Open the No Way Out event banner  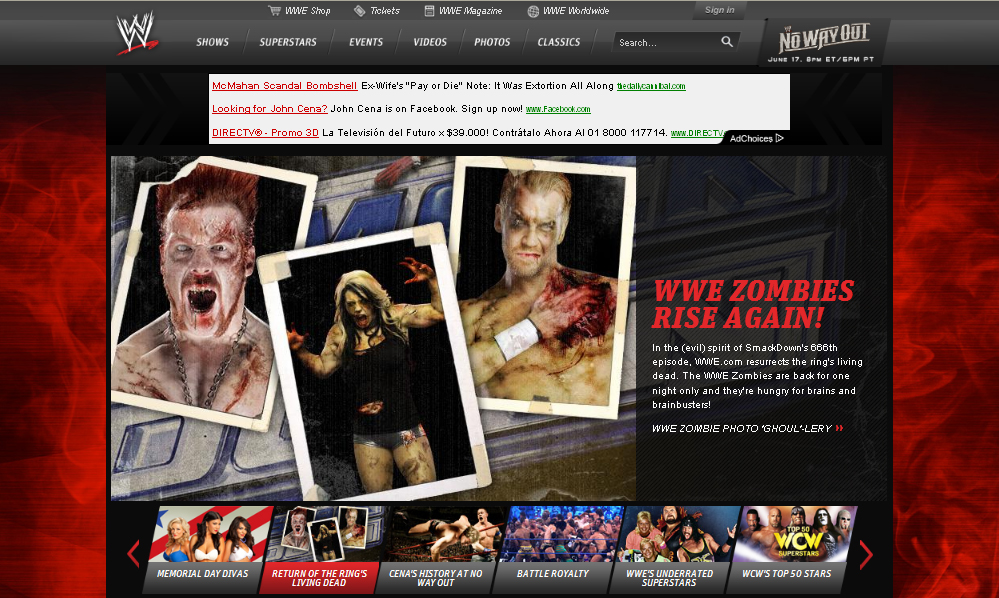point(823,42)
